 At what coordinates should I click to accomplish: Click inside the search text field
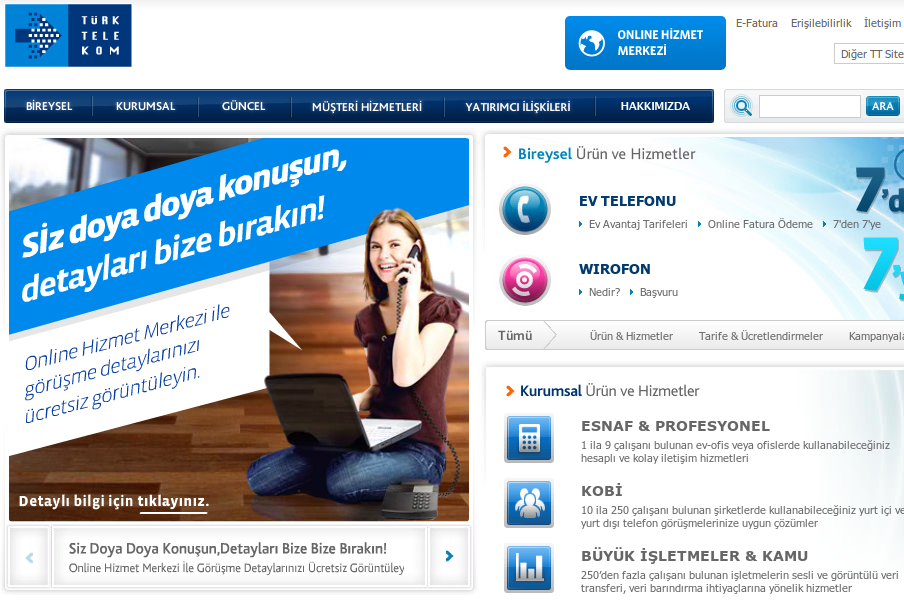tap(809, 107)
